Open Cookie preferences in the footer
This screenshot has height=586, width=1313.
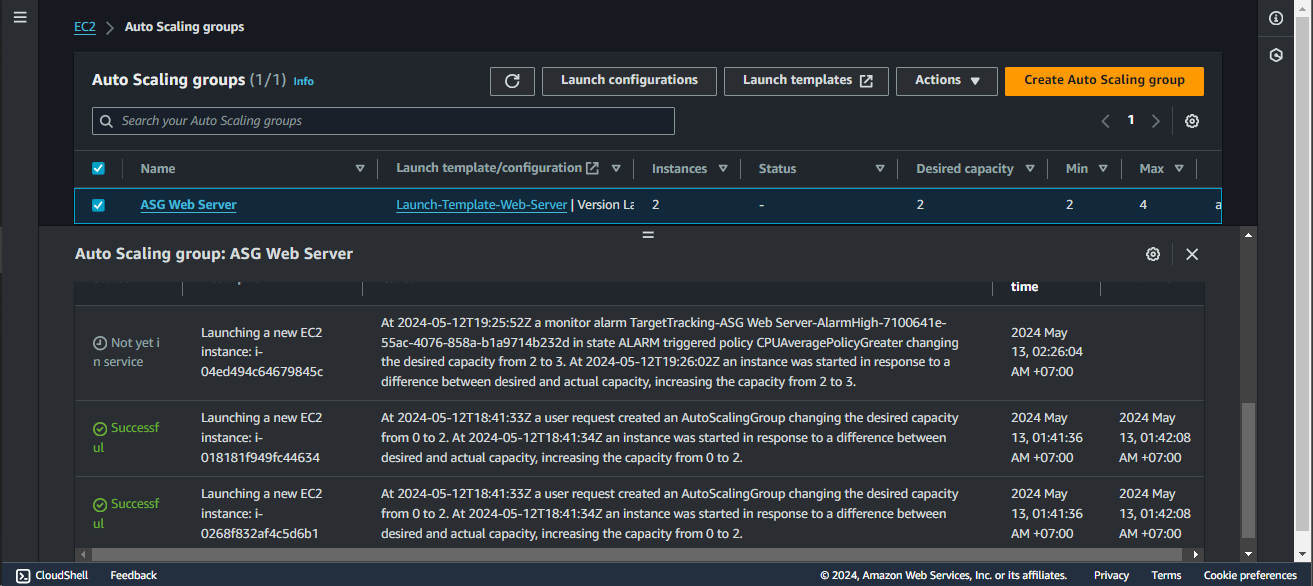1250,575
